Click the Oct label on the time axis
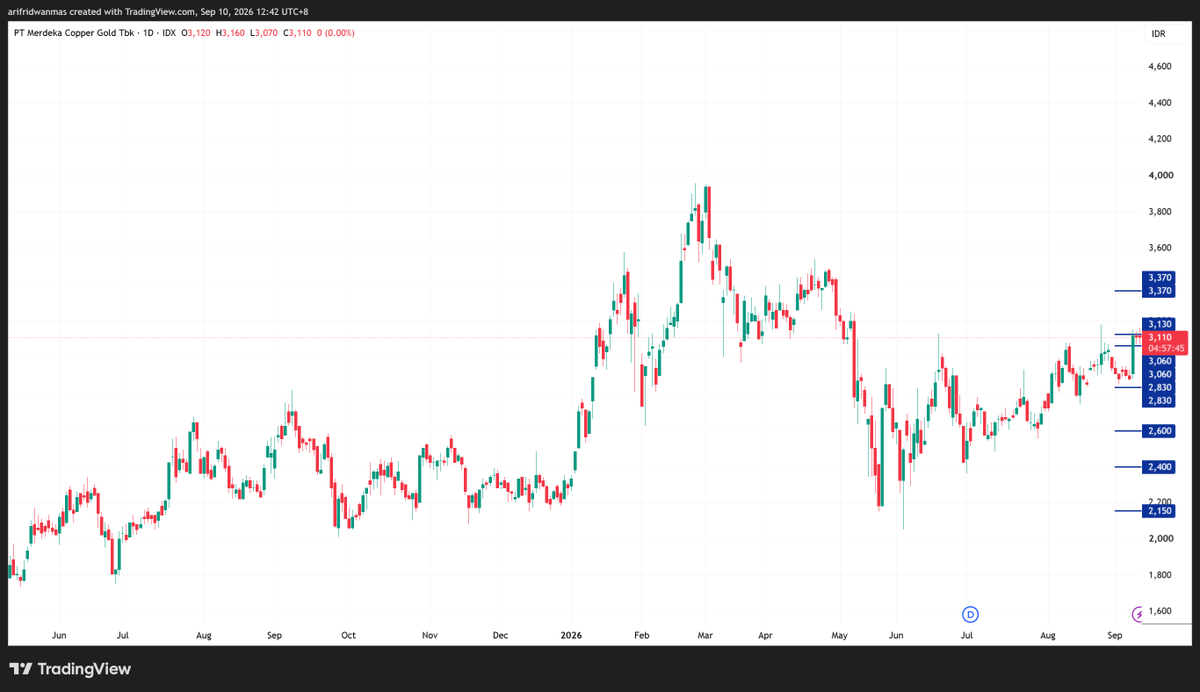 pyautogui.click(x=348, y=635)
